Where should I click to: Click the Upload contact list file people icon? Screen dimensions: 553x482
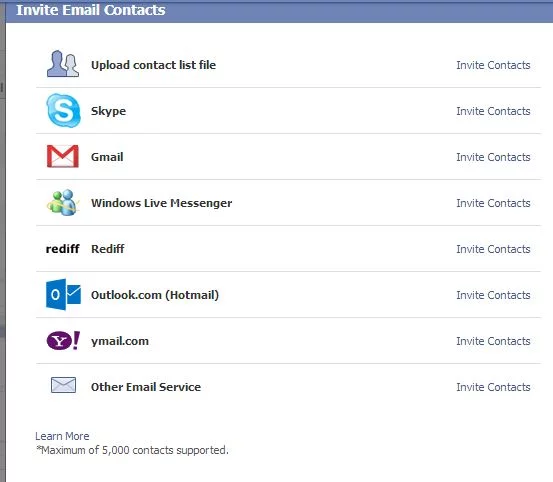pos(63,64)
